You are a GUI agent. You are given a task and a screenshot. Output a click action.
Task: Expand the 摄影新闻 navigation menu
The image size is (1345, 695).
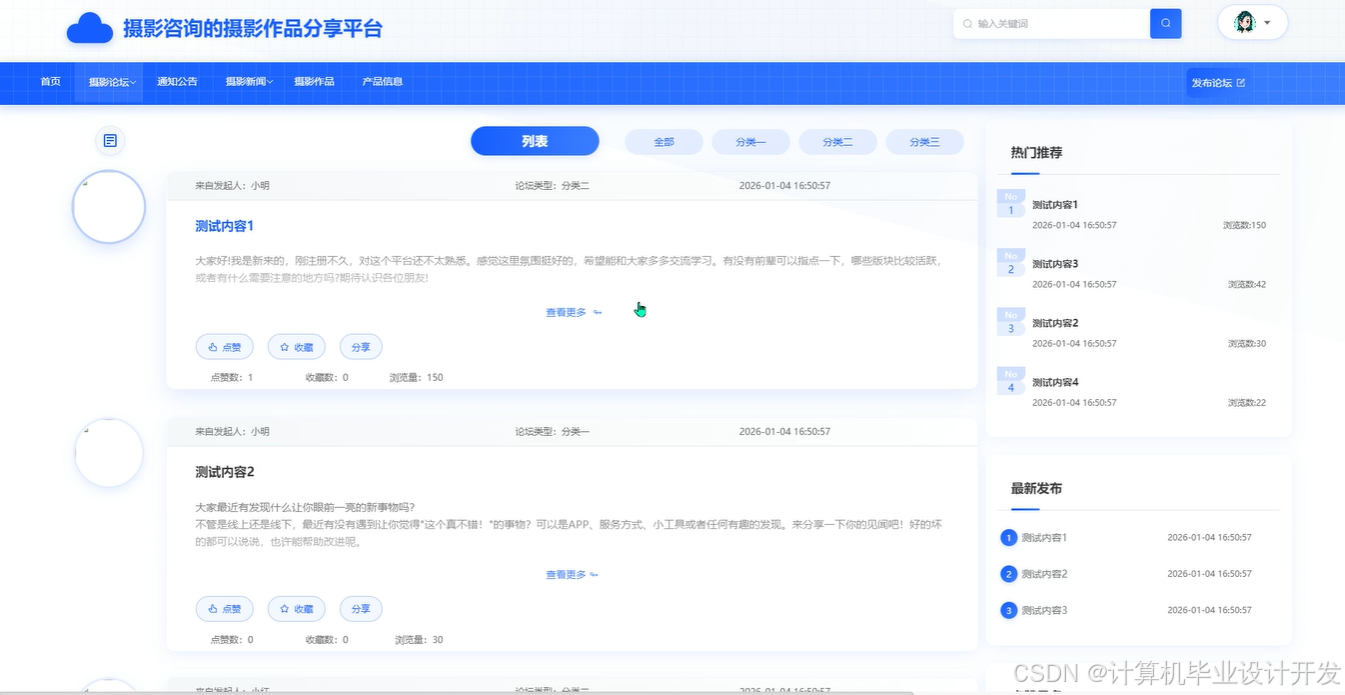[249, 82]
